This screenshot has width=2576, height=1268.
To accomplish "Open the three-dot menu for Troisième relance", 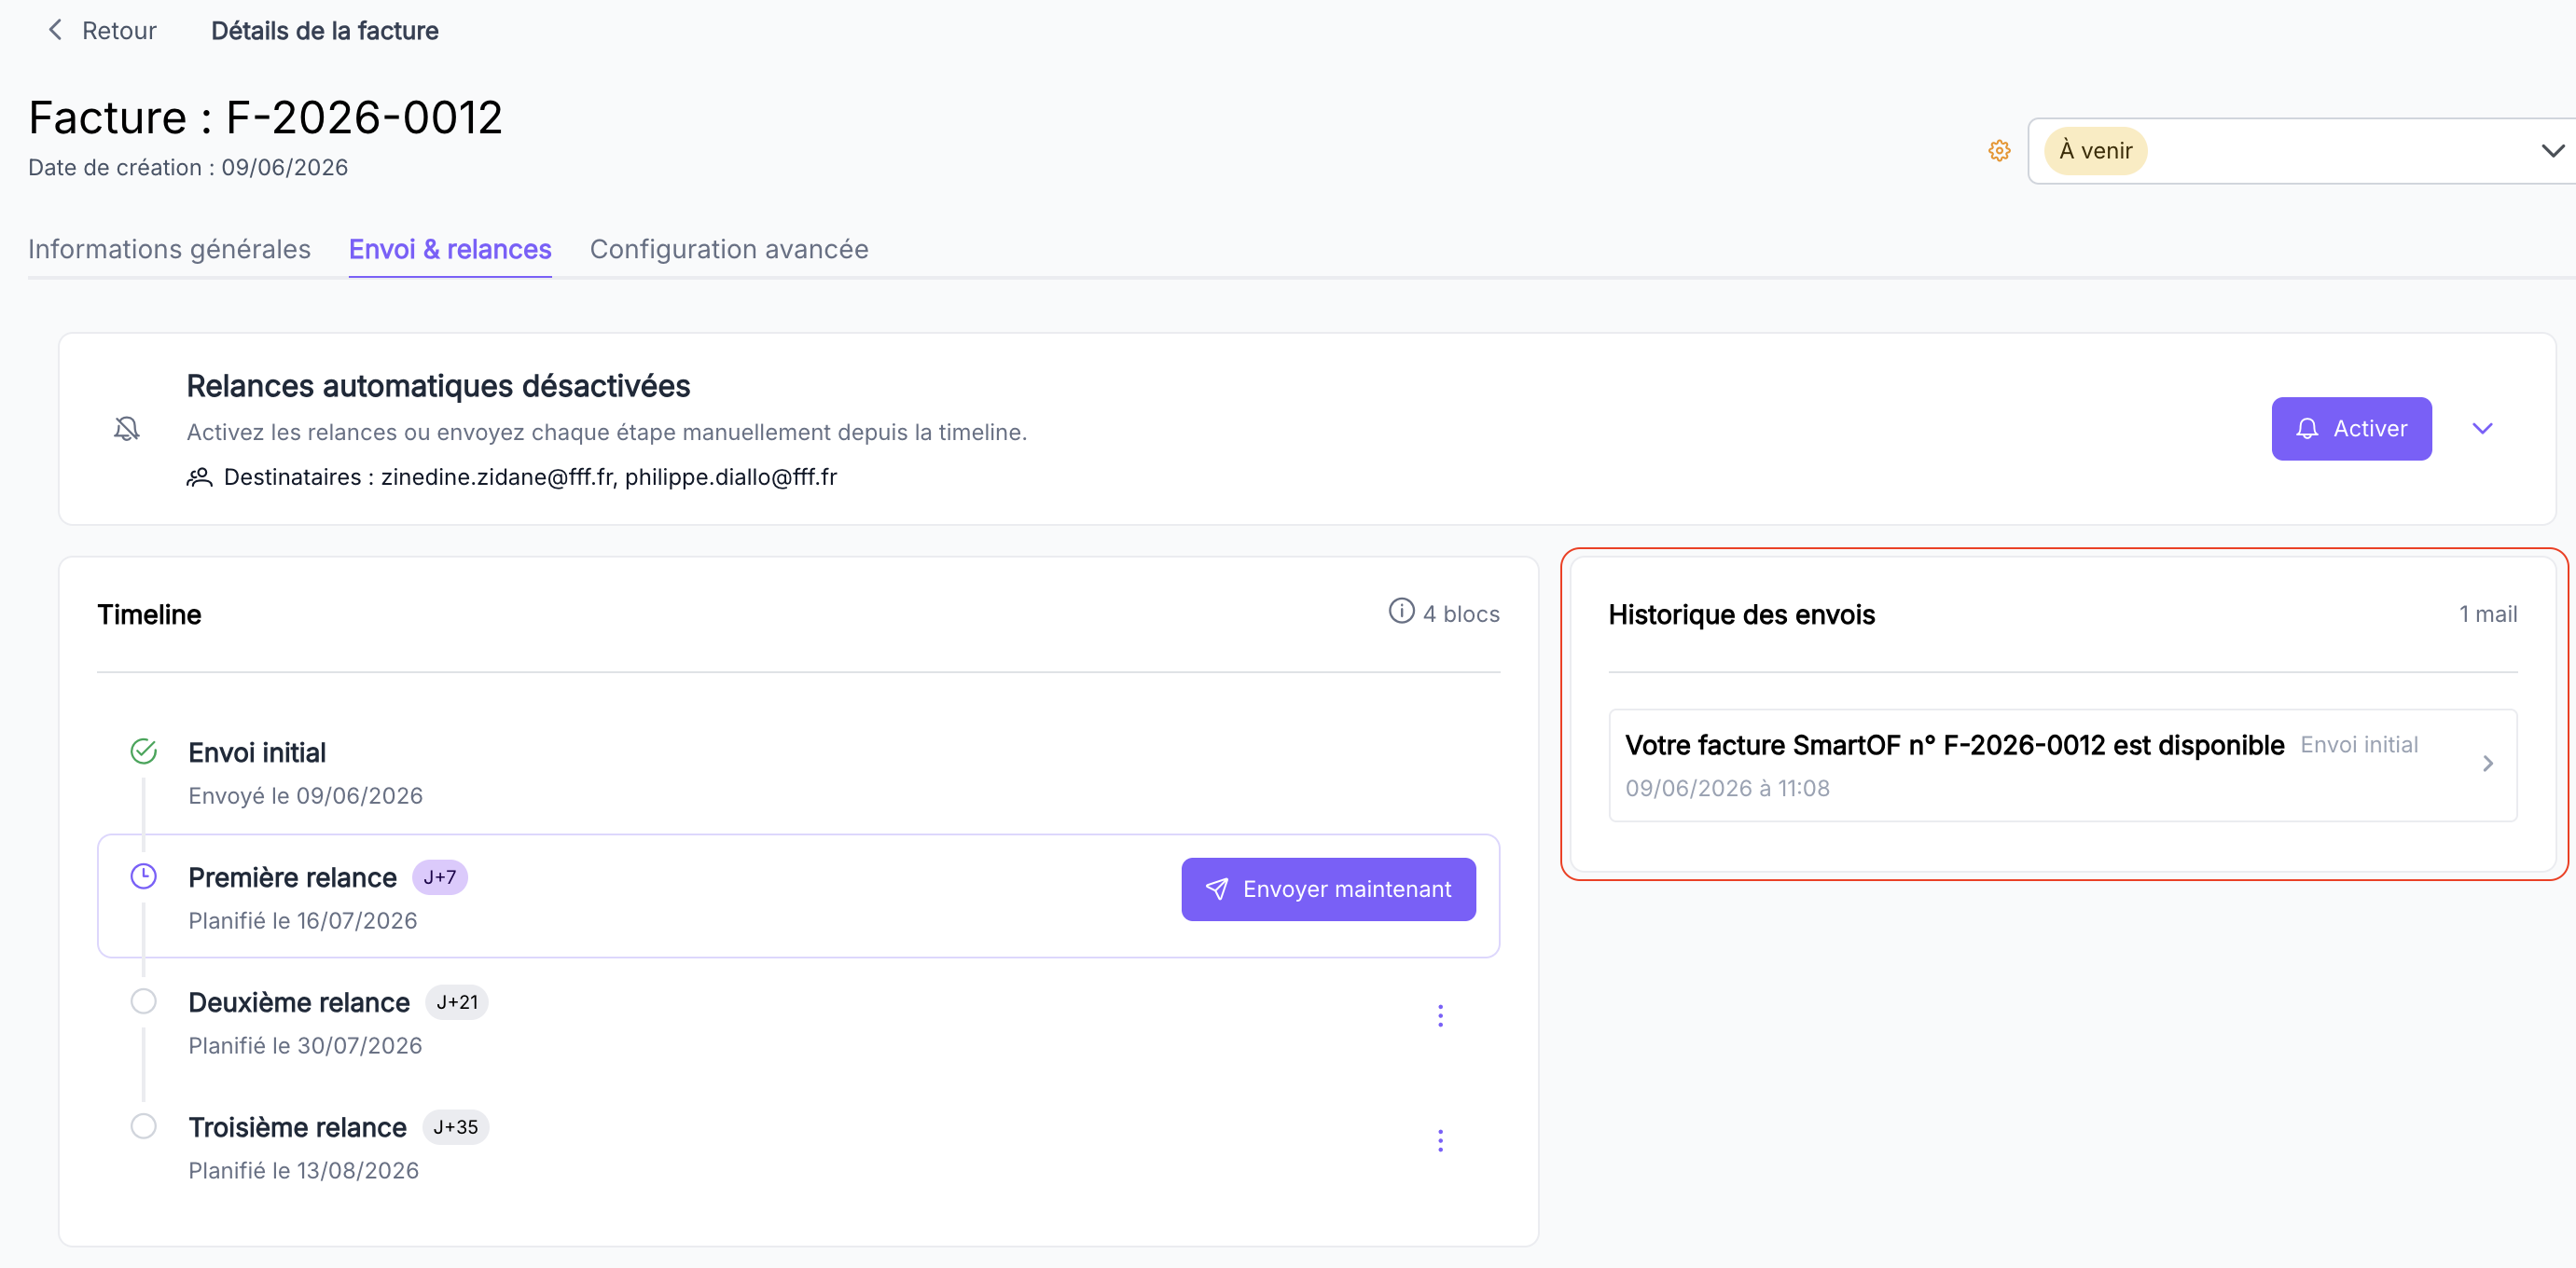I will pyautogui.click(x=1440, y=1141).
